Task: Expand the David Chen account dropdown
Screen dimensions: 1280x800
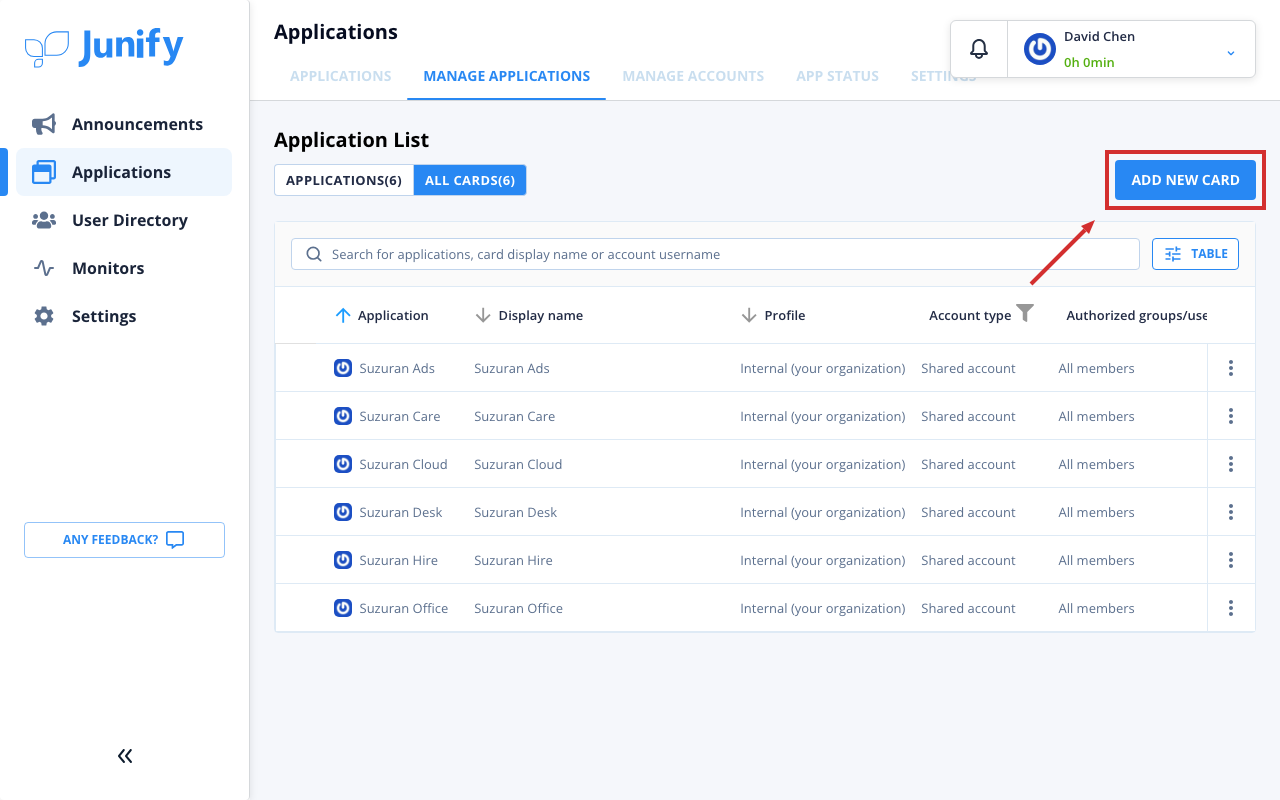Action: click(1231, 52)
